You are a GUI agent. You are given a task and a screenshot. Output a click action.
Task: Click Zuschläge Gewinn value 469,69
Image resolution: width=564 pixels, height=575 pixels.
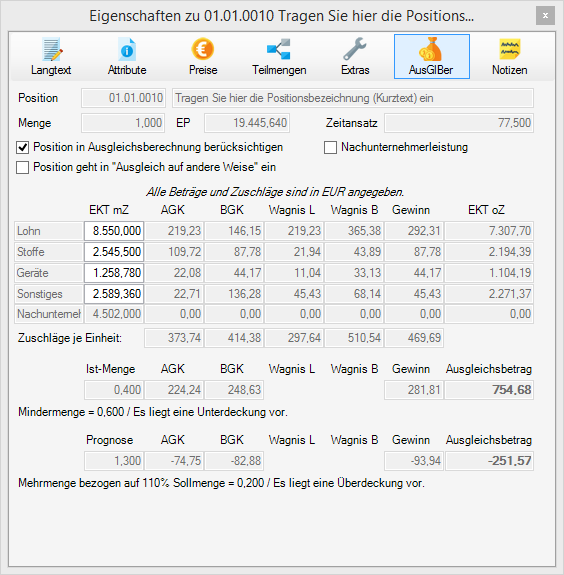tap(414, 338)
